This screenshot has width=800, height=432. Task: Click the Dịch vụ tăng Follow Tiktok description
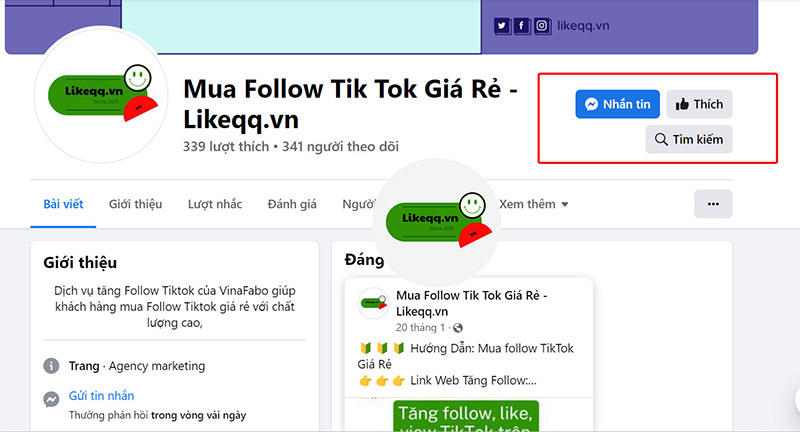(x=174, y=307)
